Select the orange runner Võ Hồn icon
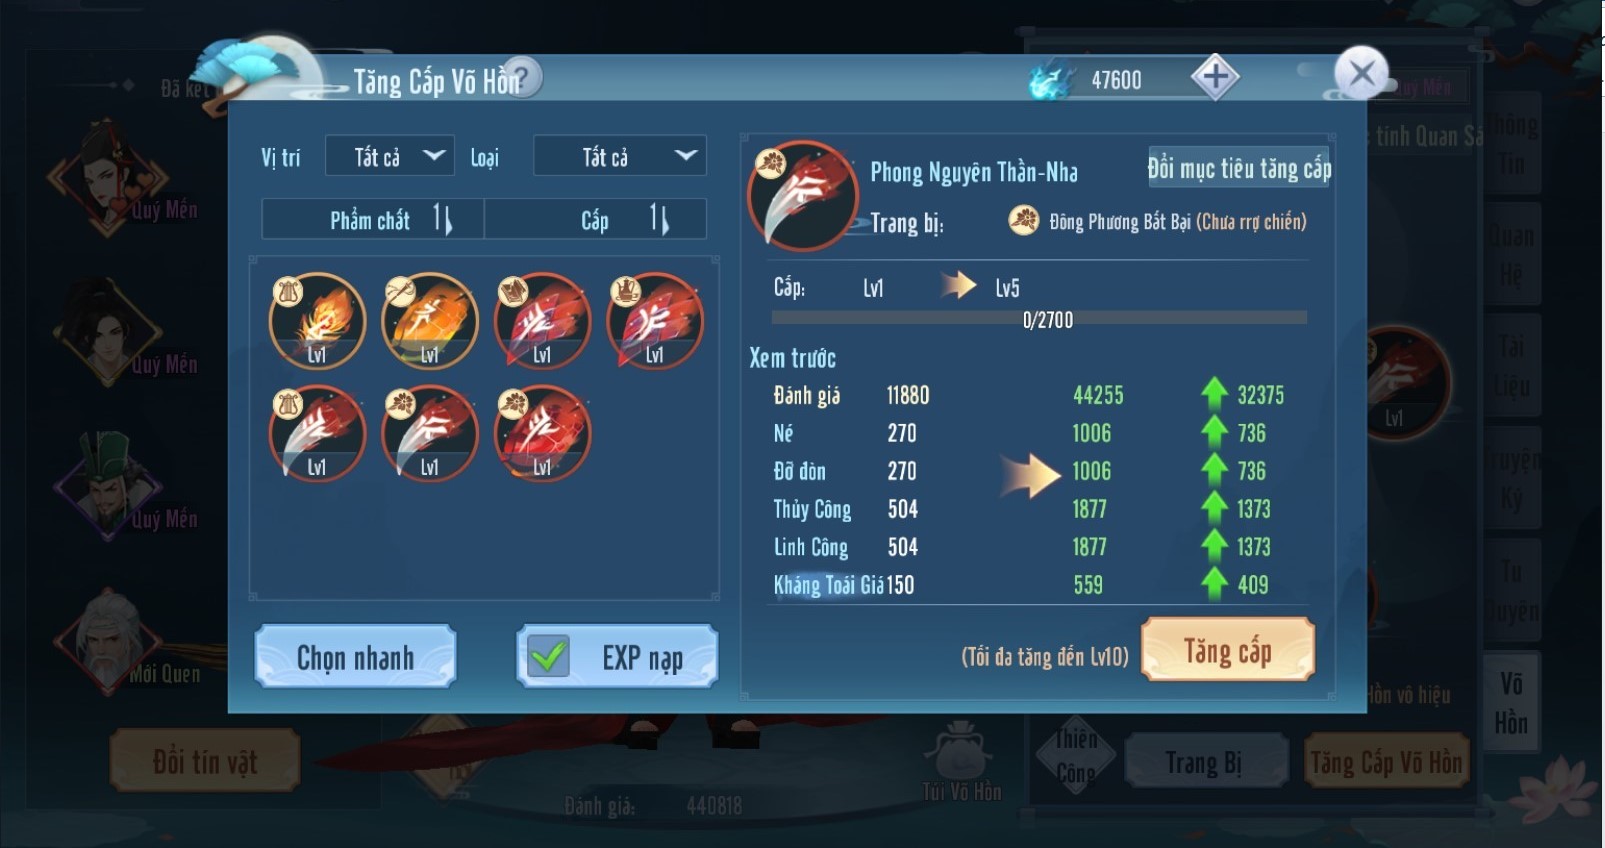 coord(430,321)
